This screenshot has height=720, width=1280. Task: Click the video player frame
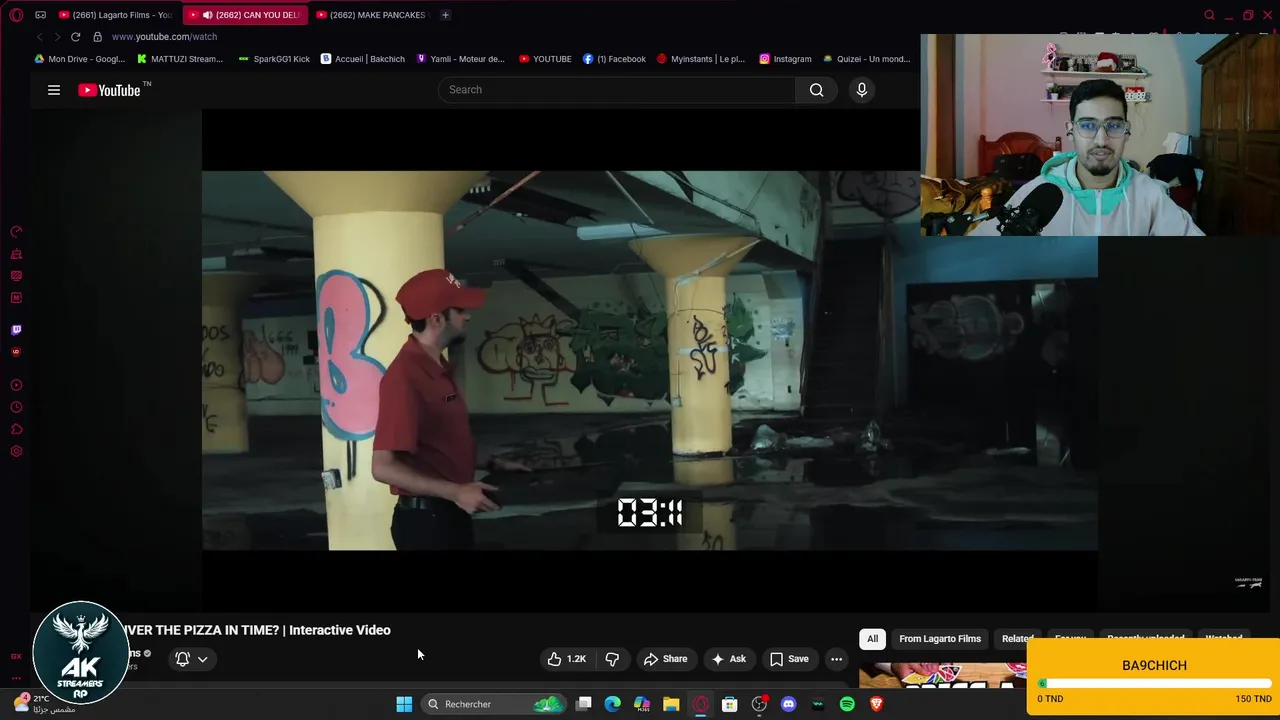(x=649, y=360)
